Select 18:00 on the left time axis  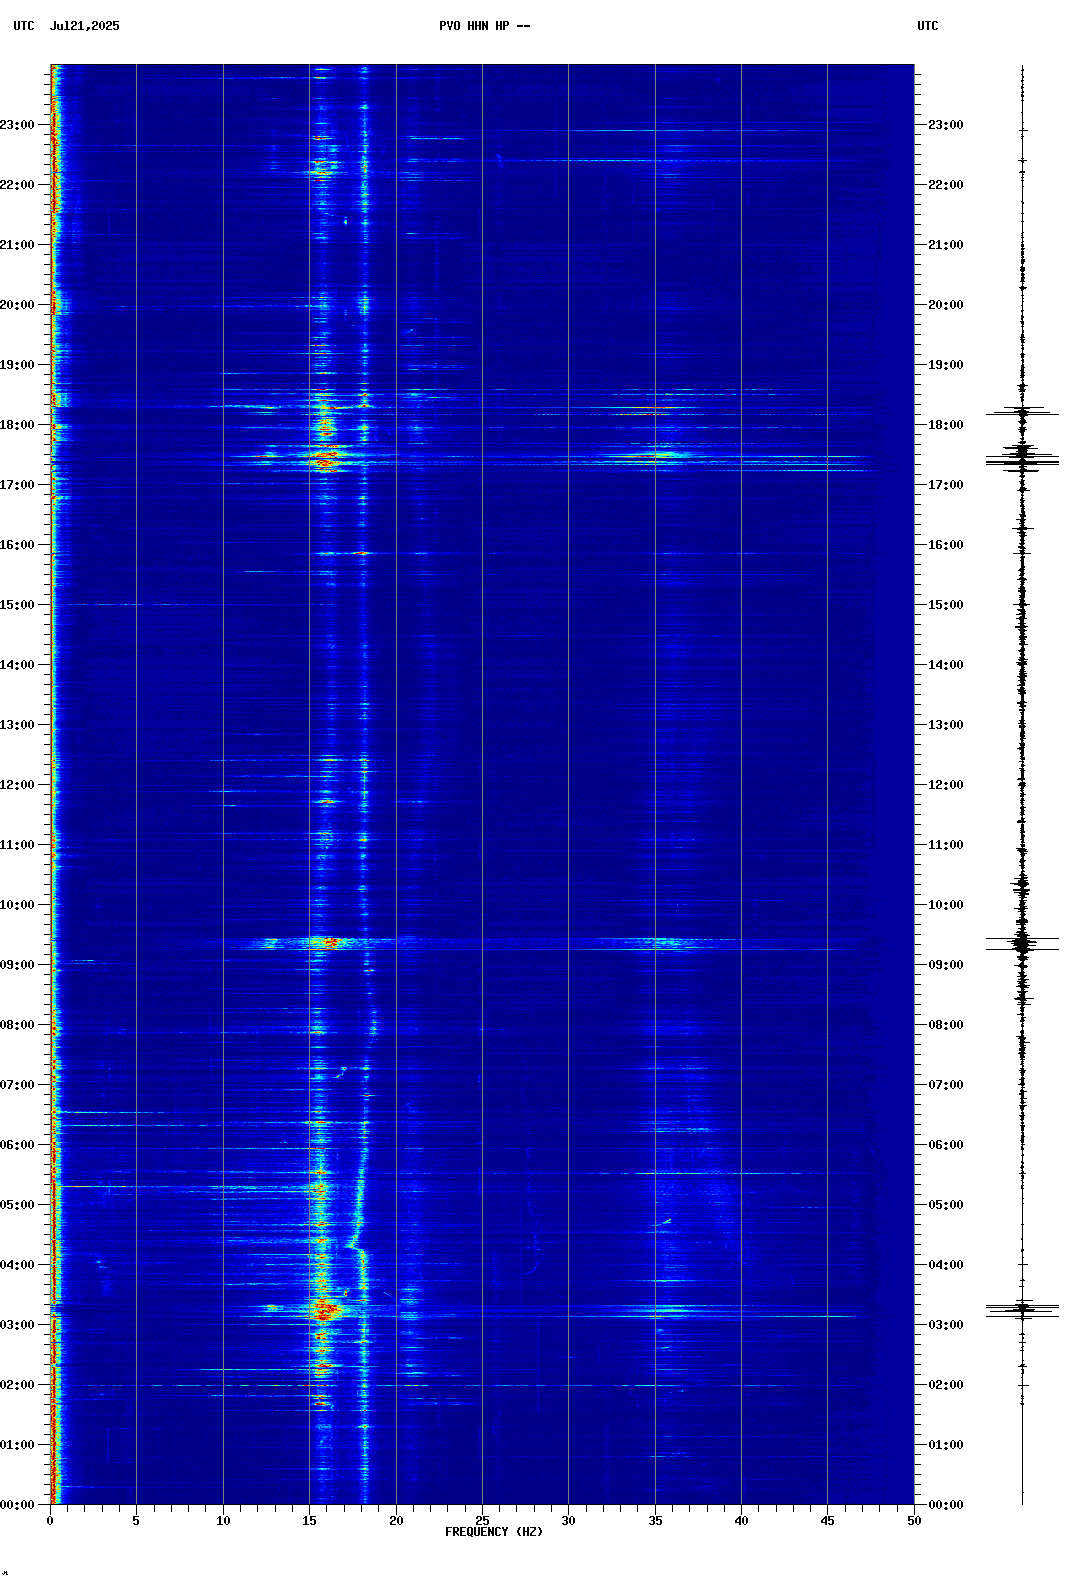(17, 425)
